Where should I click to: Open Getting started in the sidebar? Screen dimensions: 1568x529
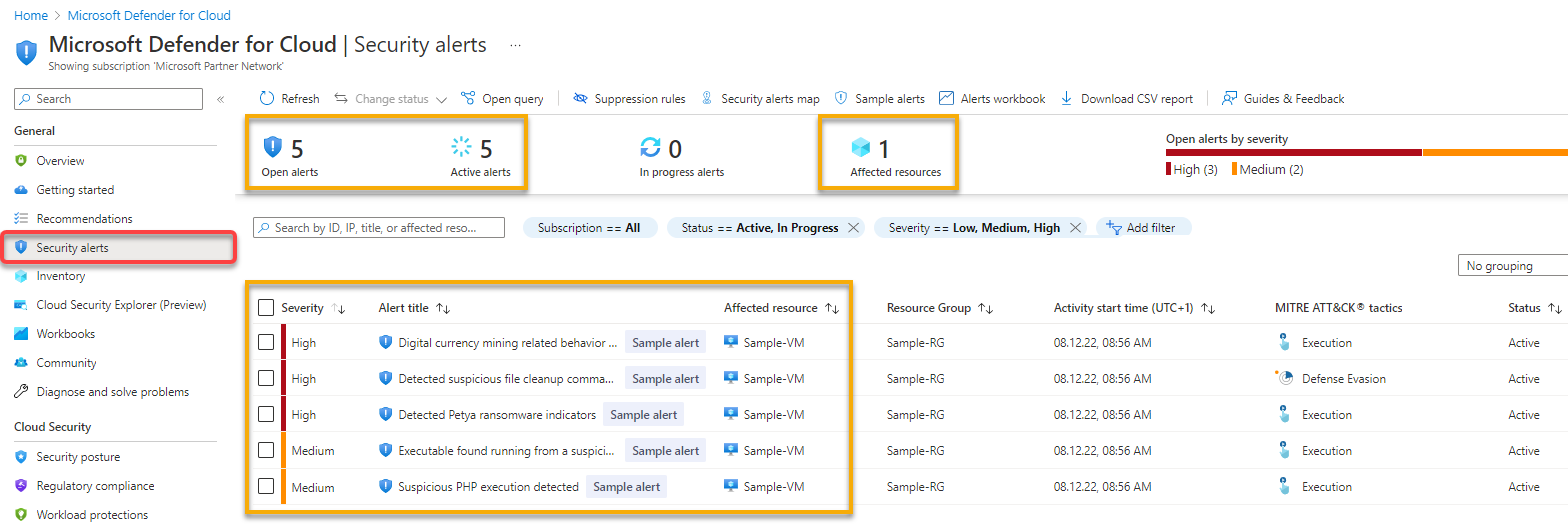pyautogui.click(x=75, y=190)
